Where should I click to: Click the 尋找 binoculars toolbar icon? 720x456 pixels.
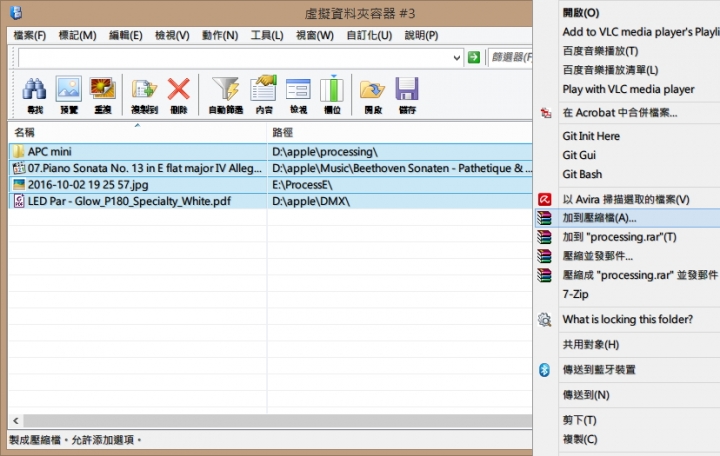point(34,89)
